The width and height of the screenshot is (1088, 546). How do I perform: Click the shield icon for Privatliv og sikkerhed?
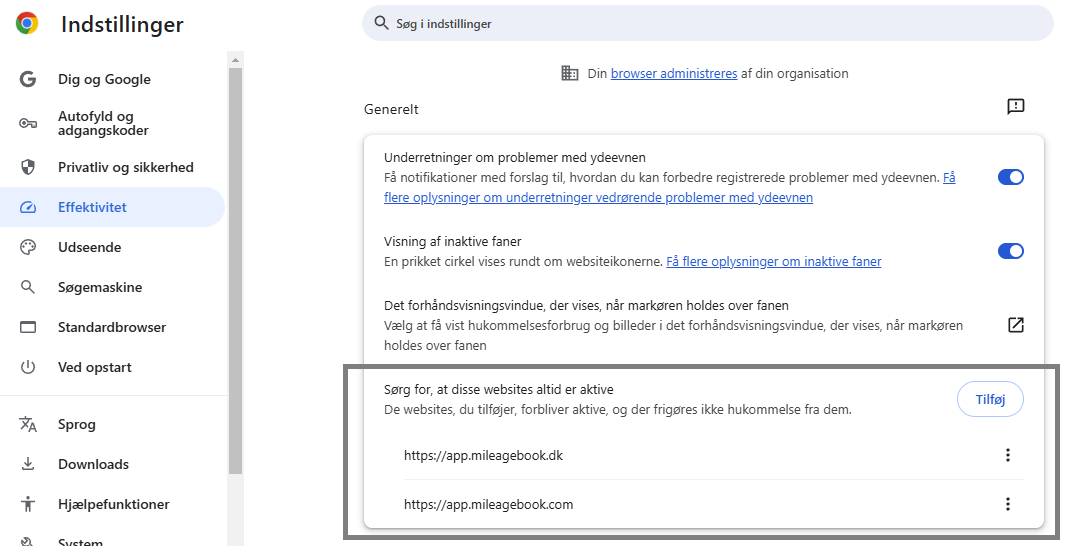click(28, 167)
